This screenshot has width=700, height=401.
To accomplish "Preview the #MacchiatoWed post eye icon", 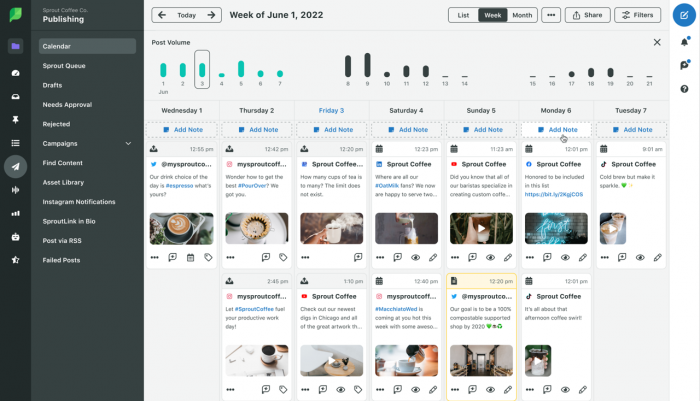I will (x=416, y=389).
